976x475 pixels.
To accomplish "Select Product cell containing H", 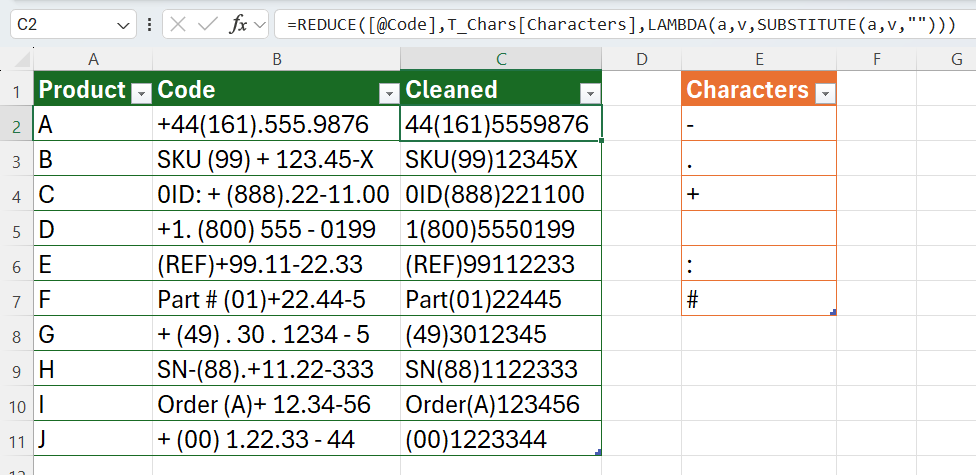I will [x=93, y=369].
